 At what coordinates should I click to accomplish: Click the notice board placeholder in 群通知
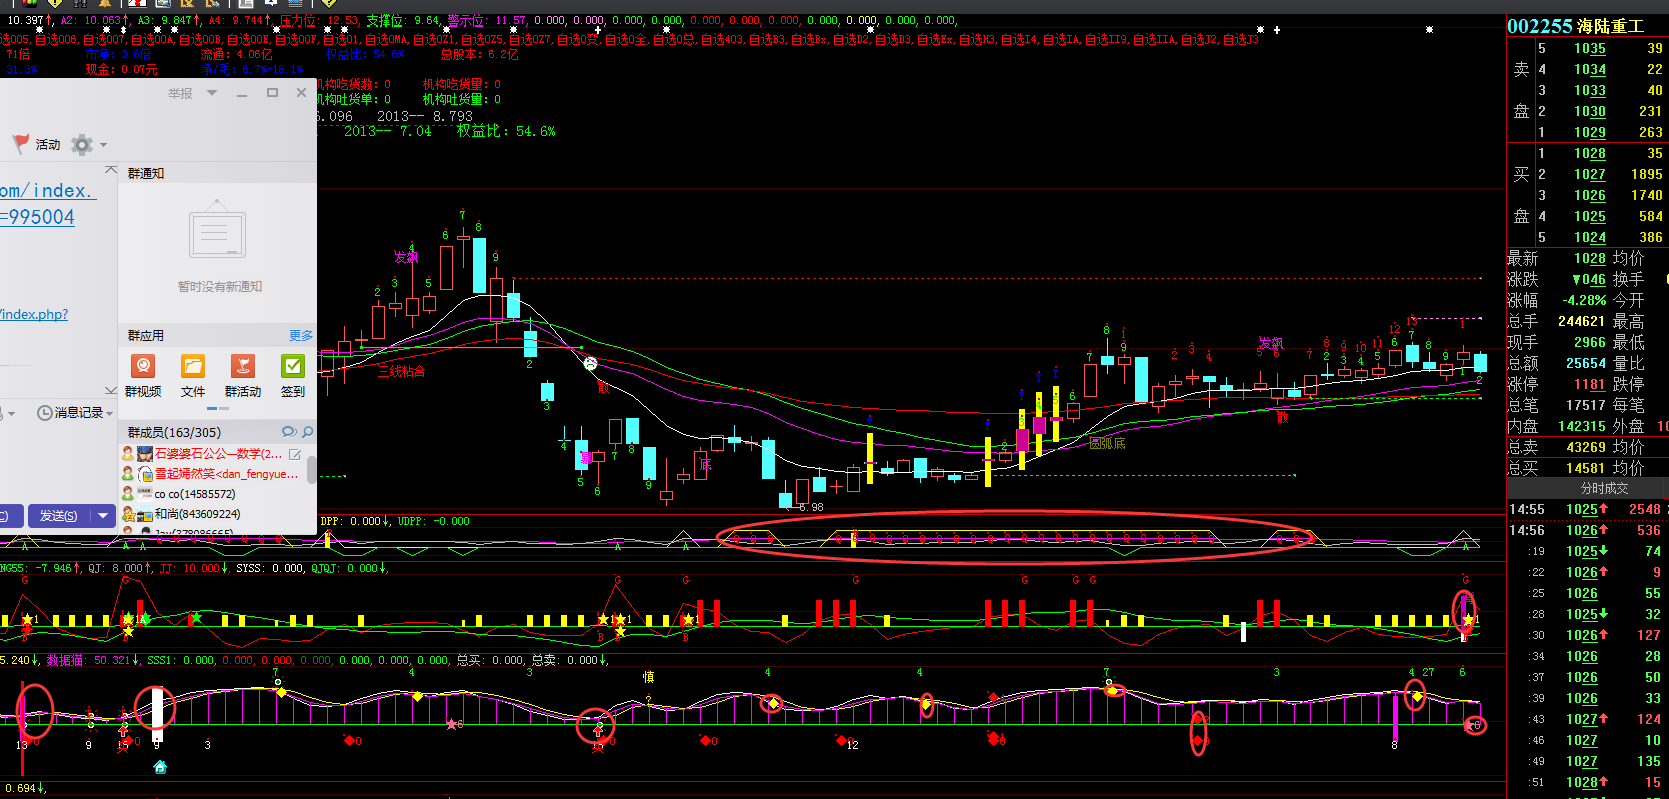(217, 229)
